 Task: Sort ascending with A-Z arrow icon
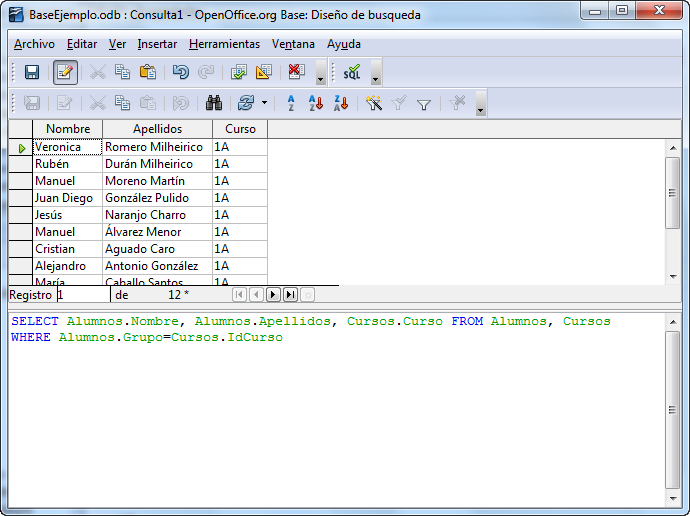pos(316,103)
